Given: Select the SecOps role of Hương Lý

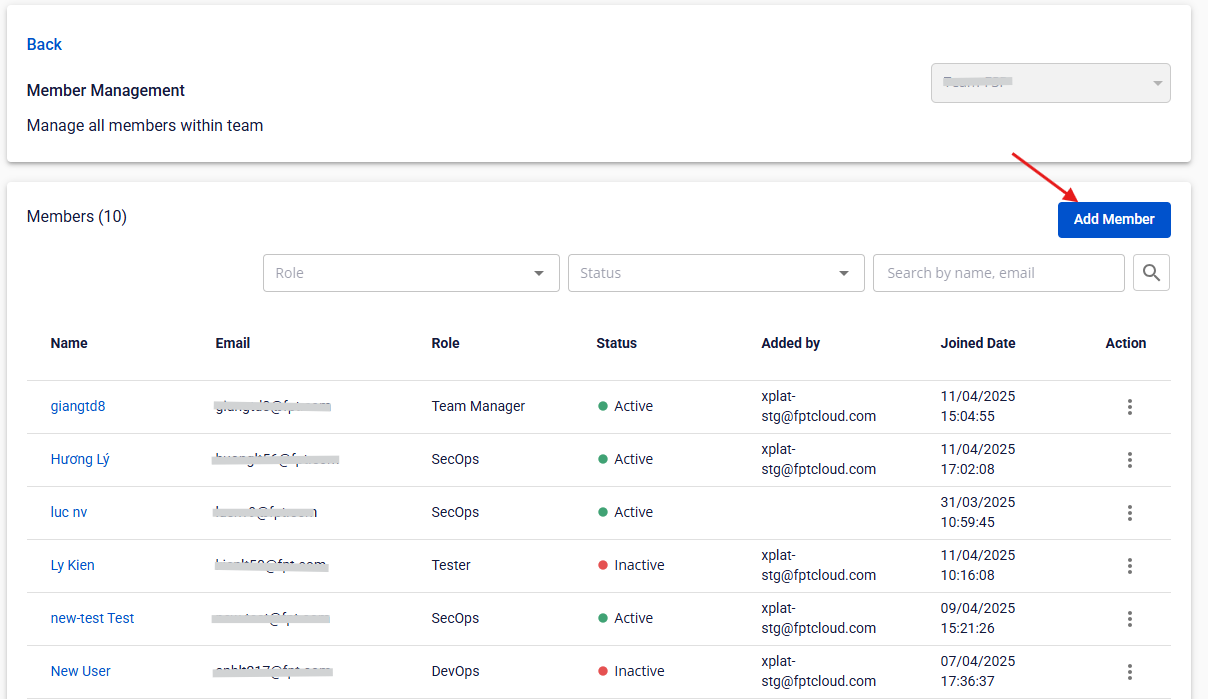Looking at the screenshot, I should point(455,459).
